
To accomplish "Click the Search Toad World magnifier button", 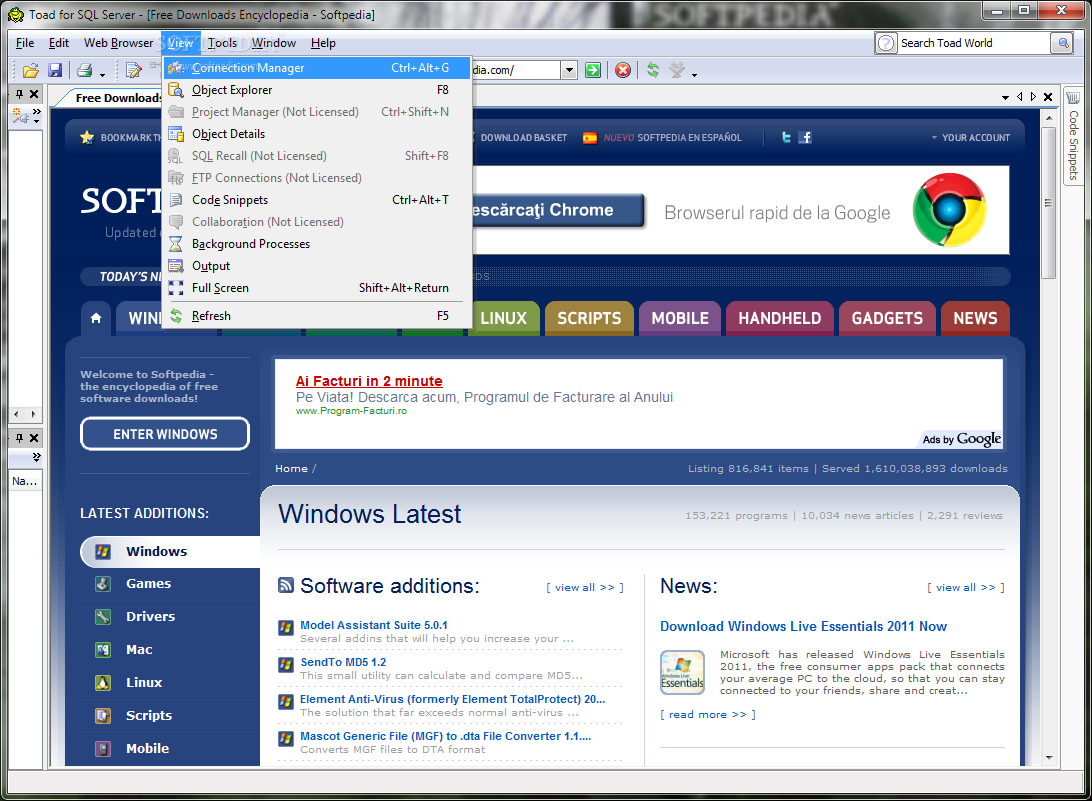I will pos(1063,43).
